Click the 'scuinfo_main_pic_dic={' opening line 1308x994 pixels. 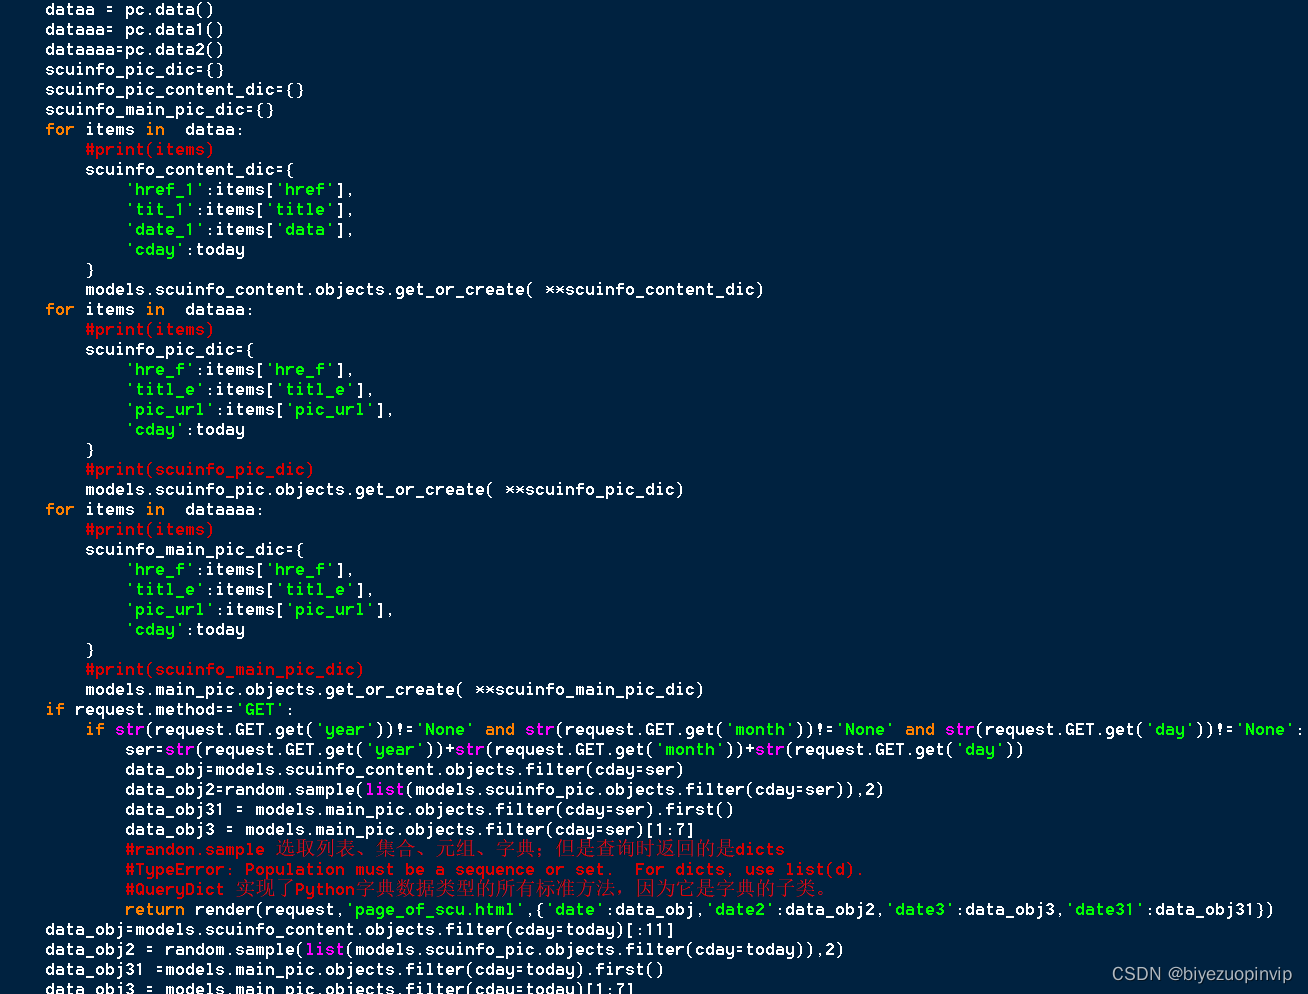(x=195, y=550)
